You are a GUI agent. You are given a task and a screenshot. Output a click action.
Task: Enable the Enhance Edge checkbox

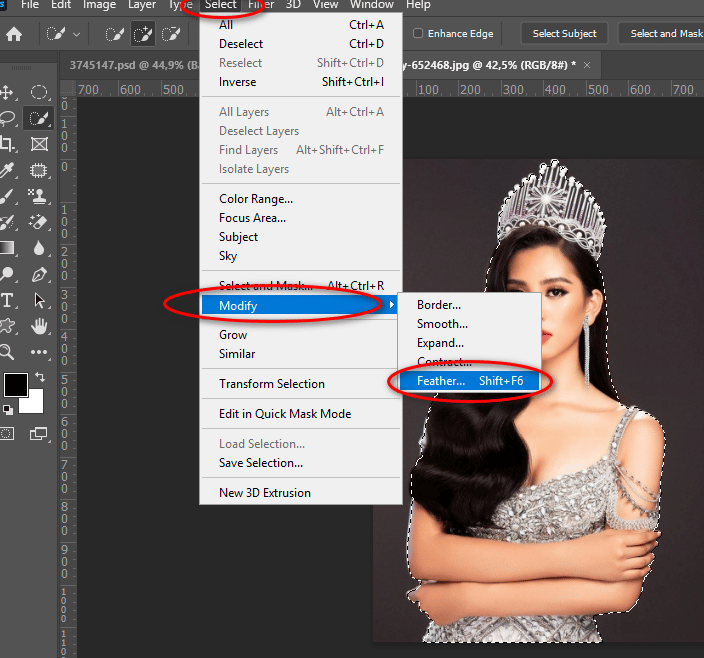tap(418, 34)
